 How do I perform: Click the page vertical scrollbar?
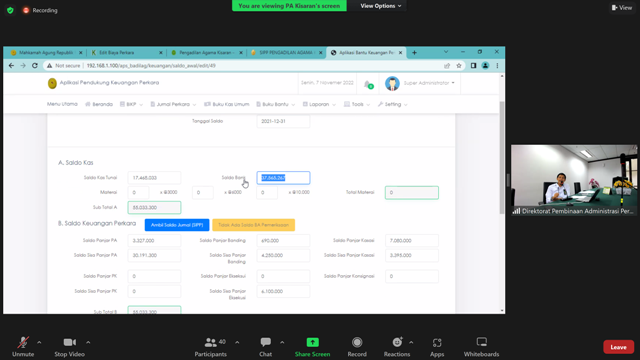point(502,157)
